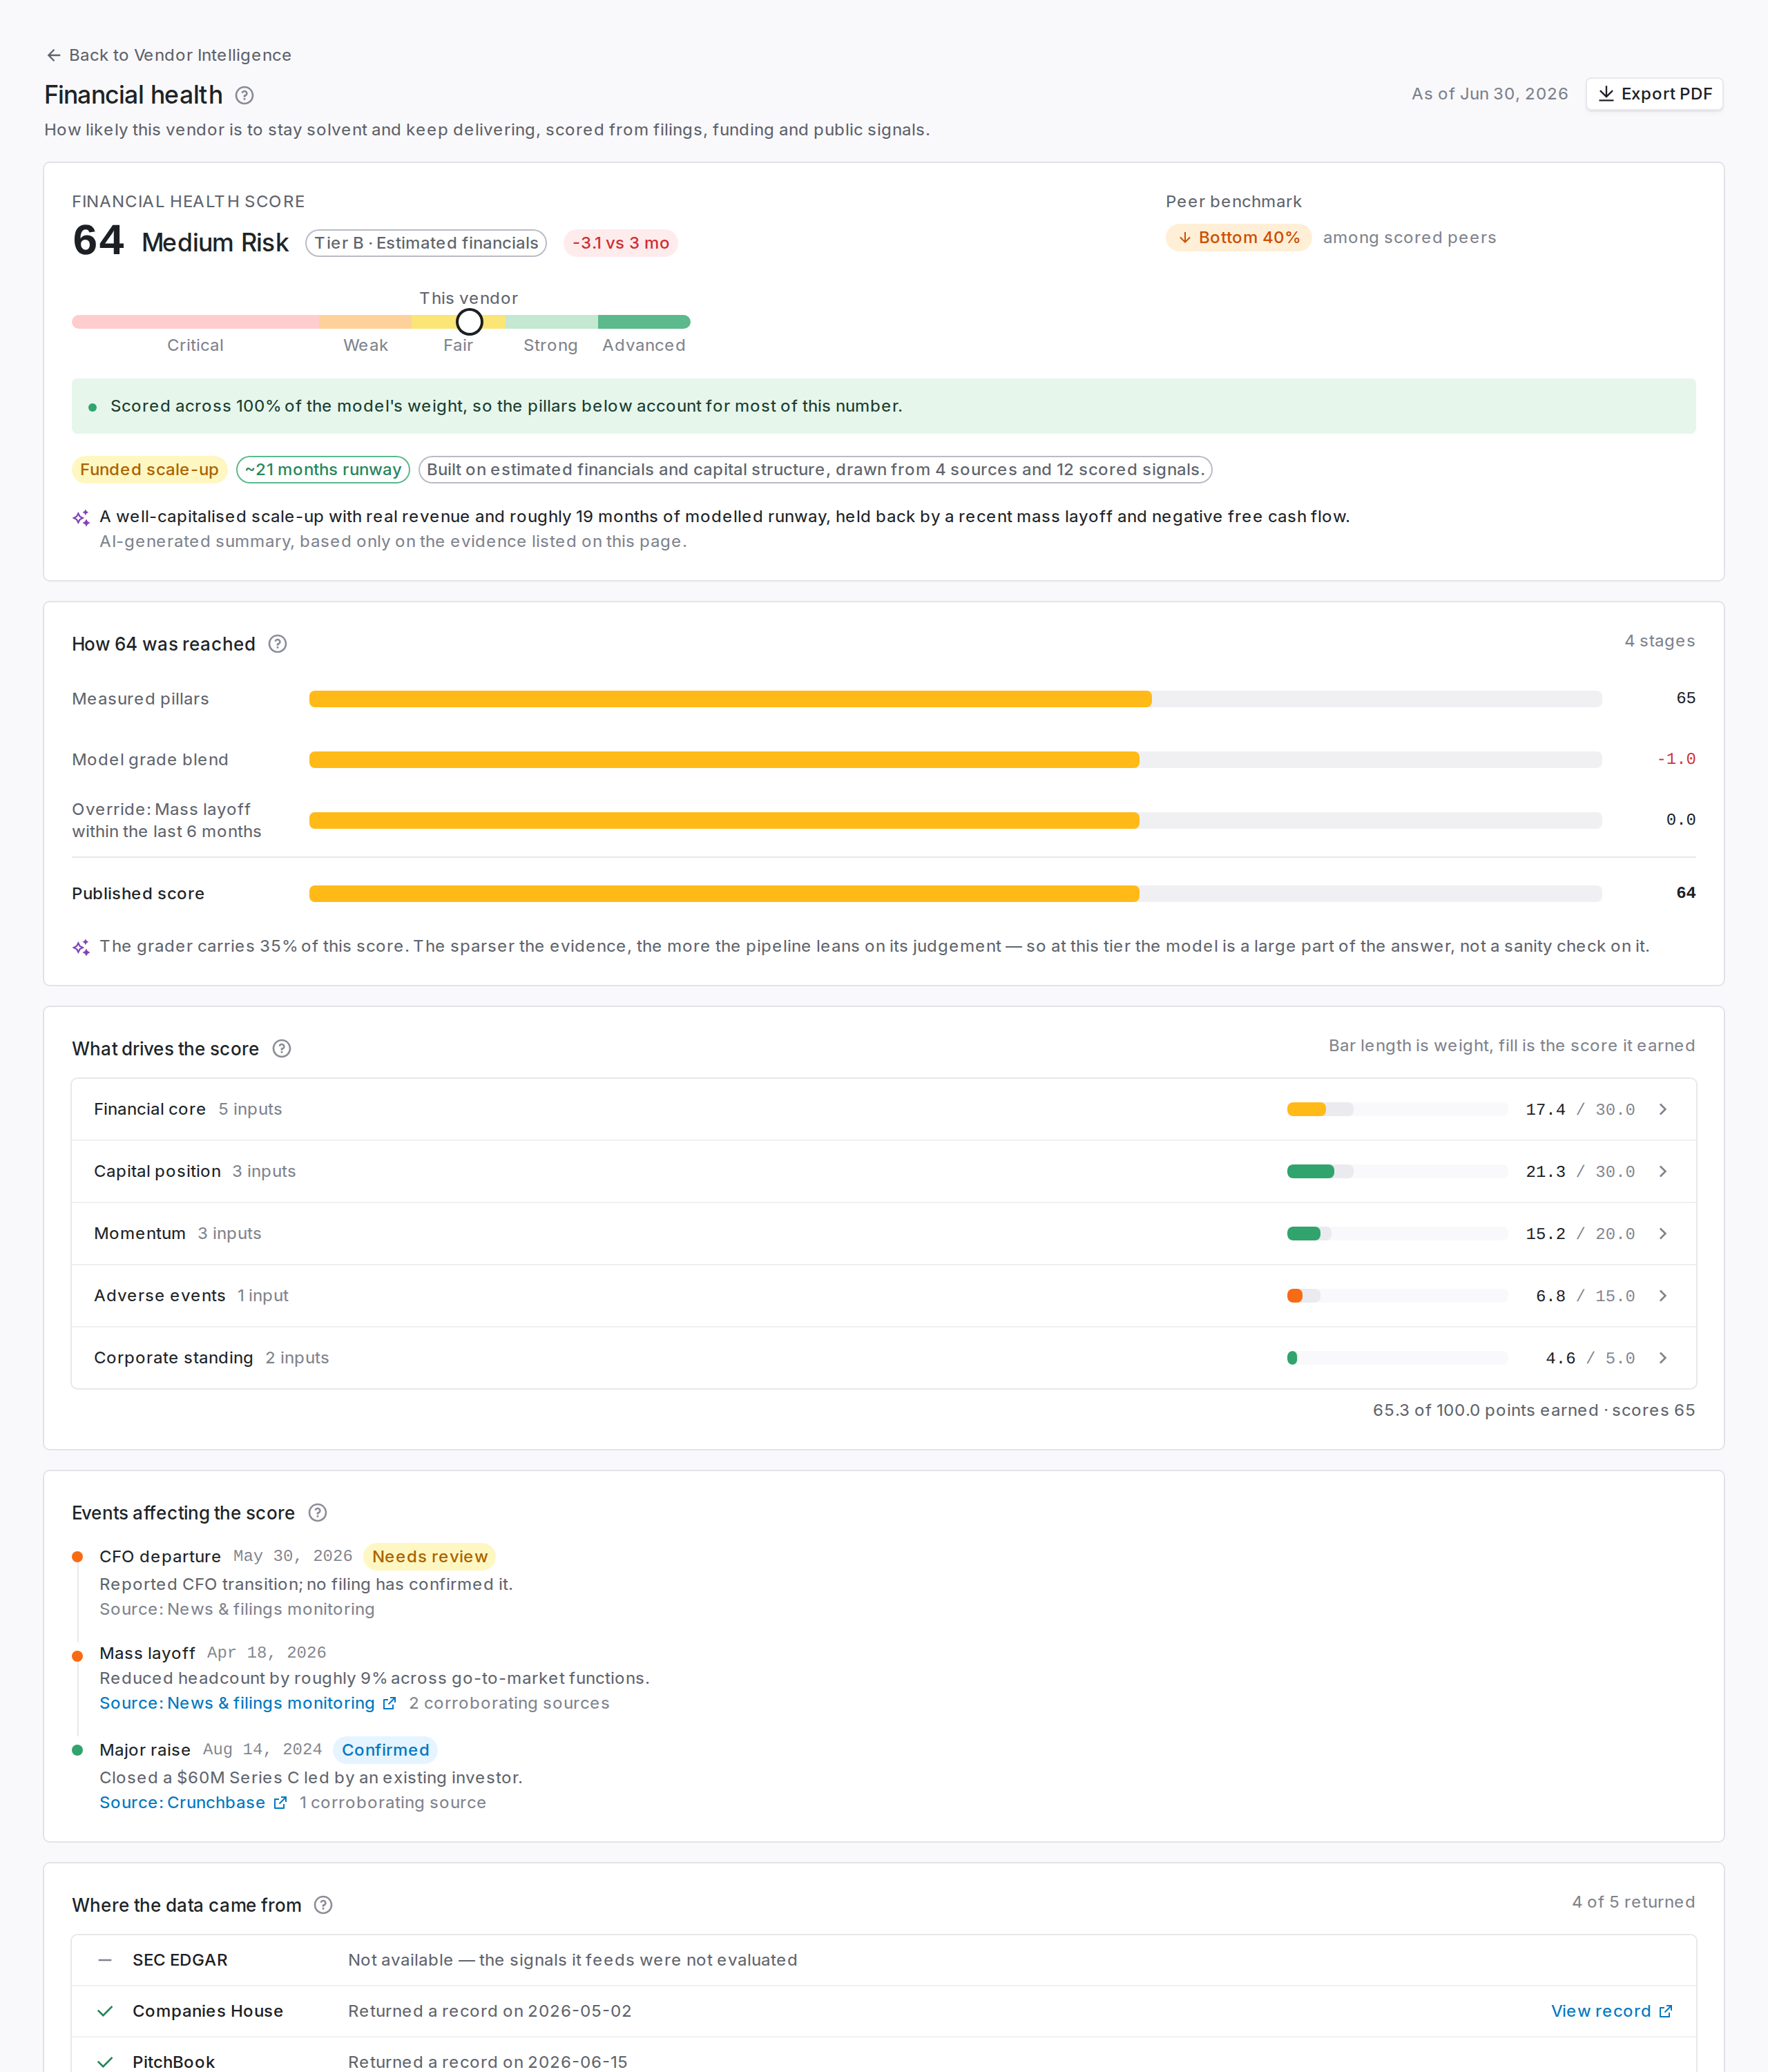
Task: Click the -3.1 vs 3 mo change badge
Action: point(621,243)
